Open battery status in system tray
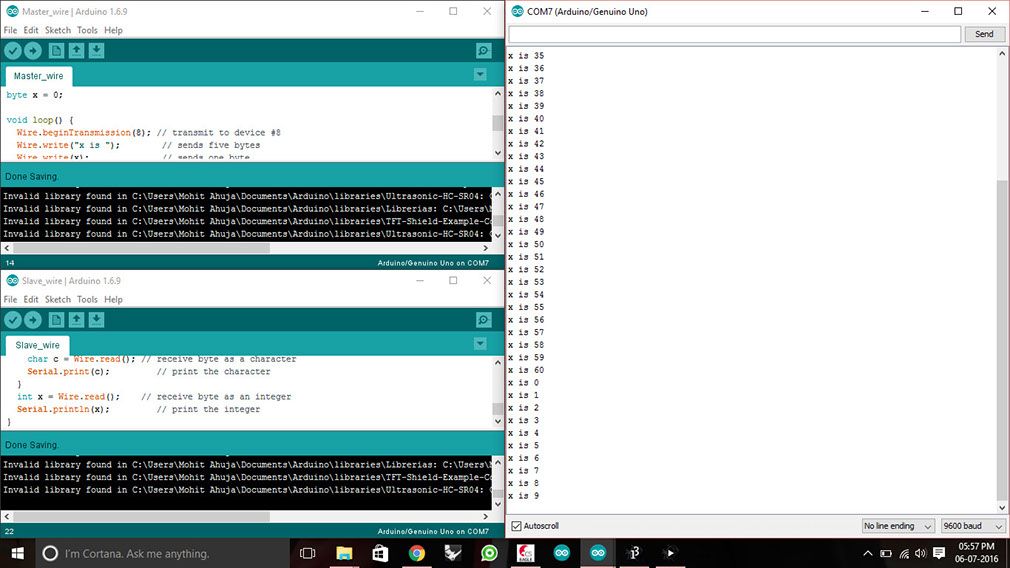This screenshot has height=568, width=1010. [x=886, y=553]
